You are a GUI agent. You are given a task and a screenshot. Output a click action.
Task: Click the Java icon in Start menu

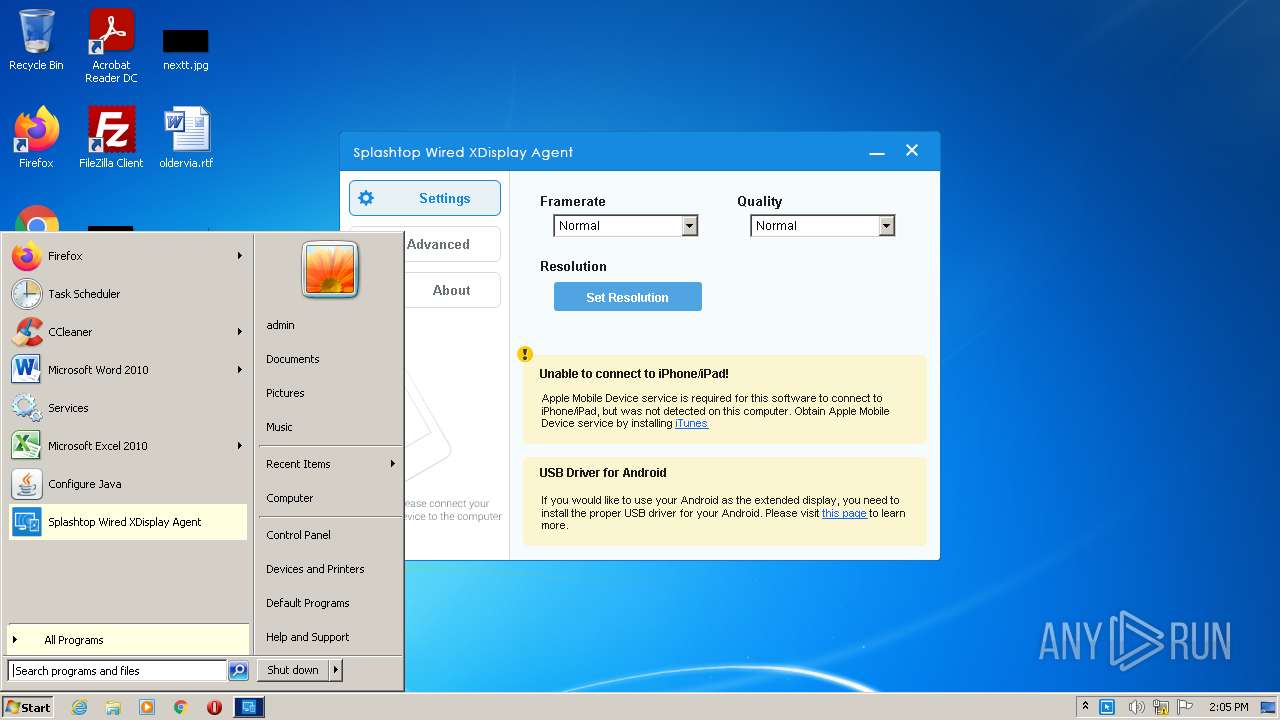(26, 484)
